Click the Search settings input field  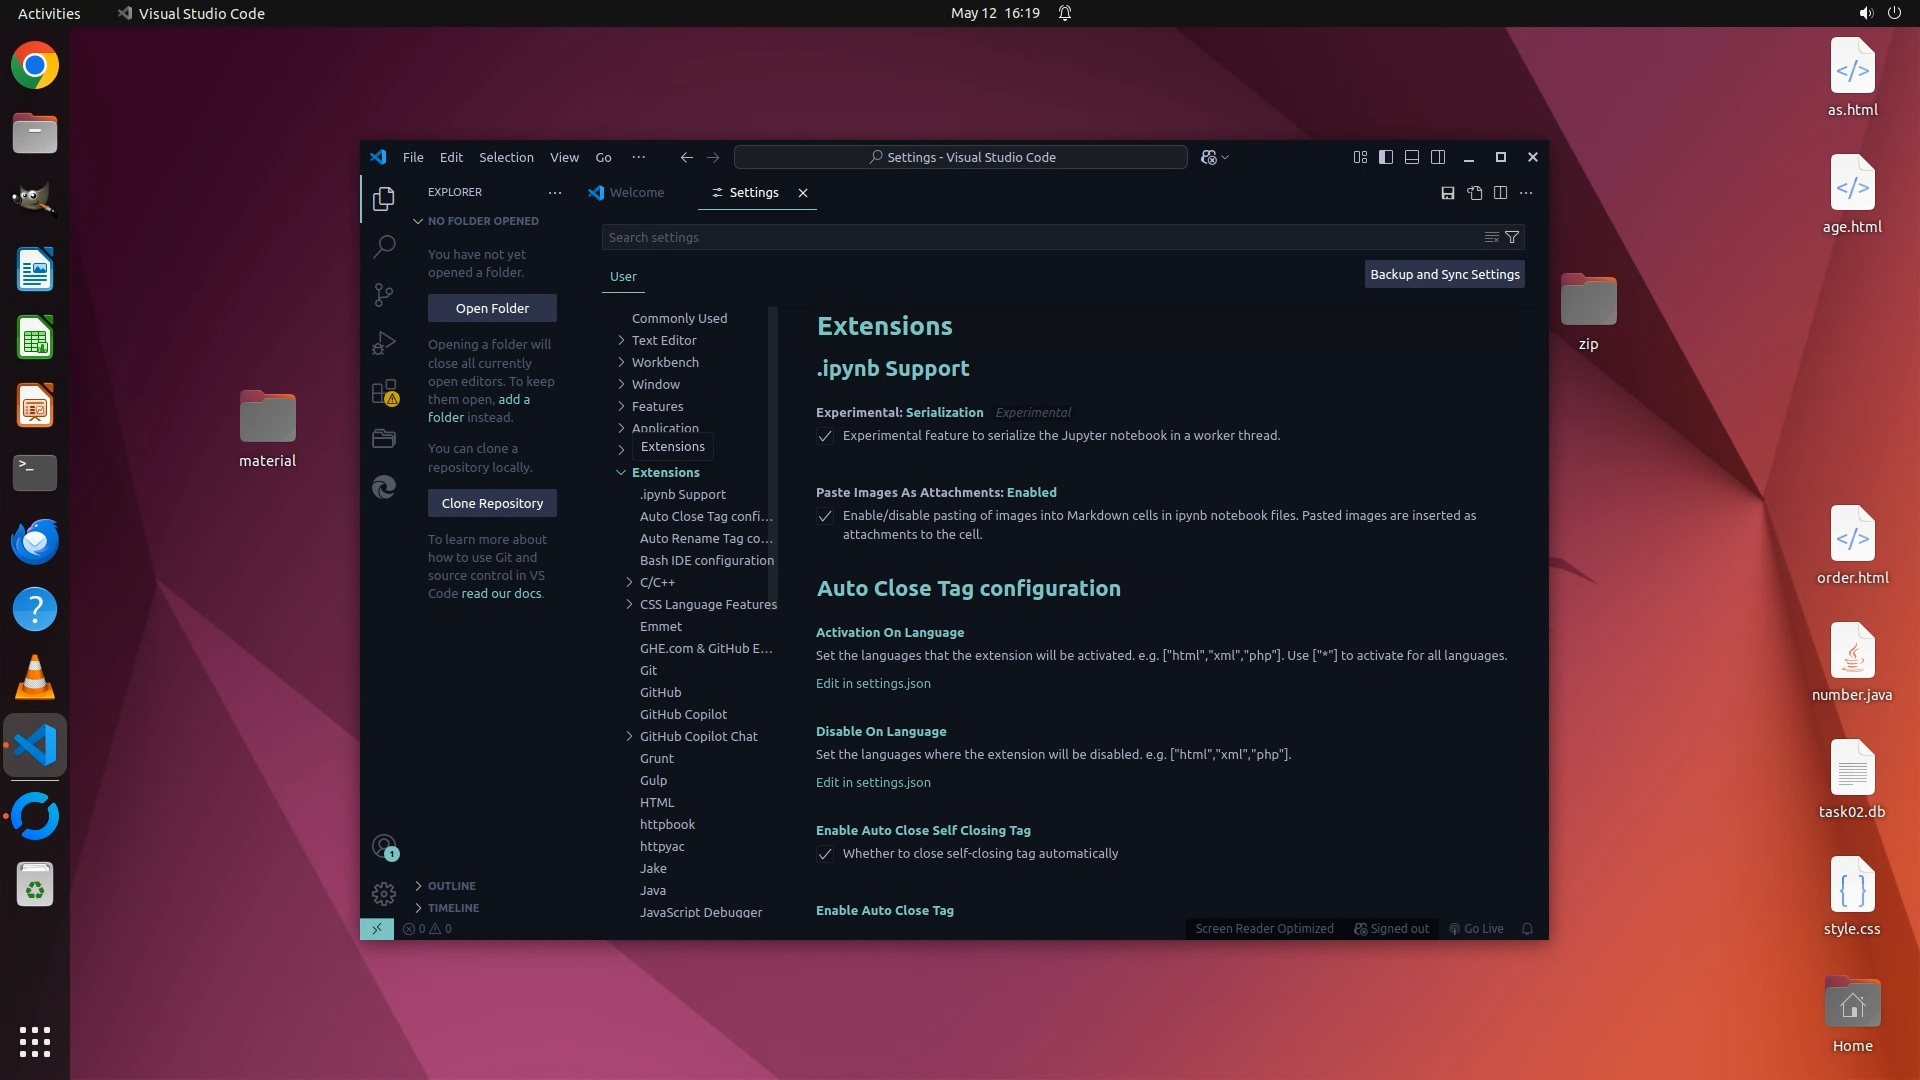(x=1040, y=238)
